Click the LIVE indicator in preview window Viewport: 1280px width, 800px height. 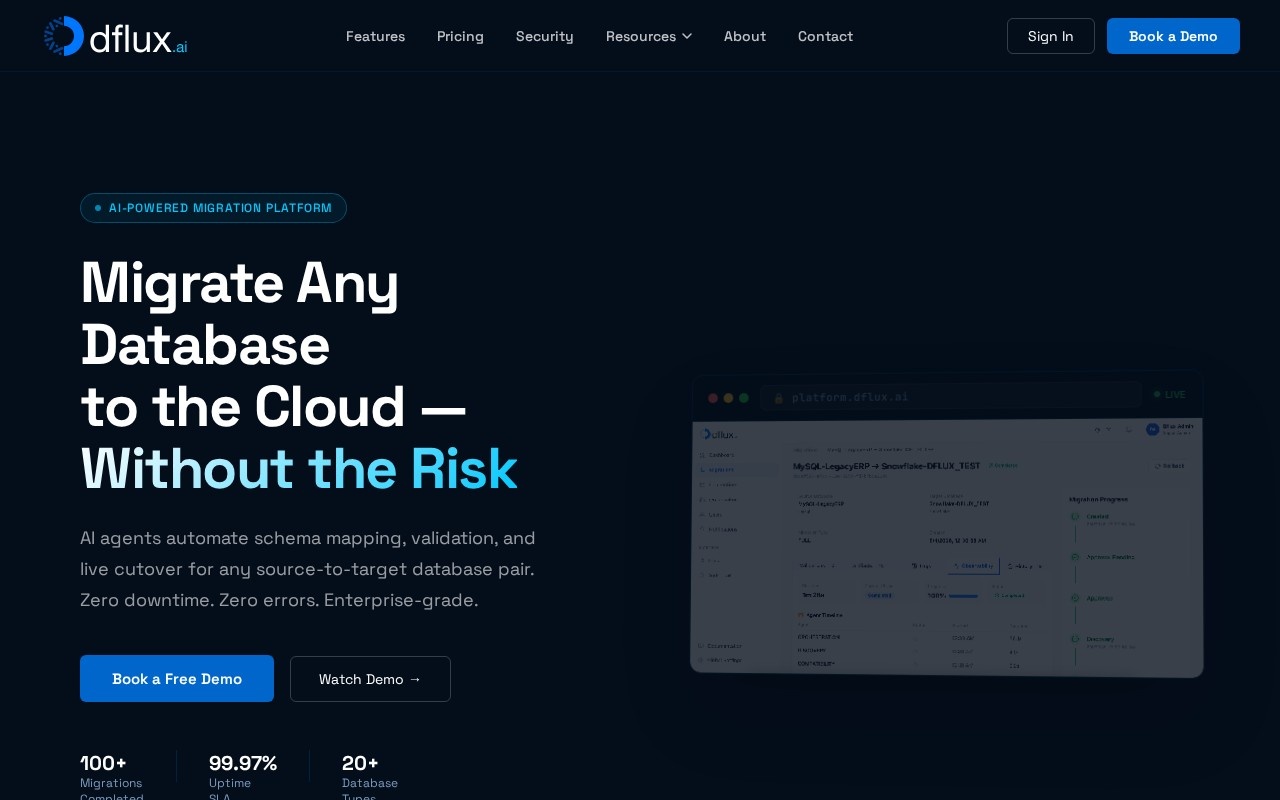click(1170, 395)
